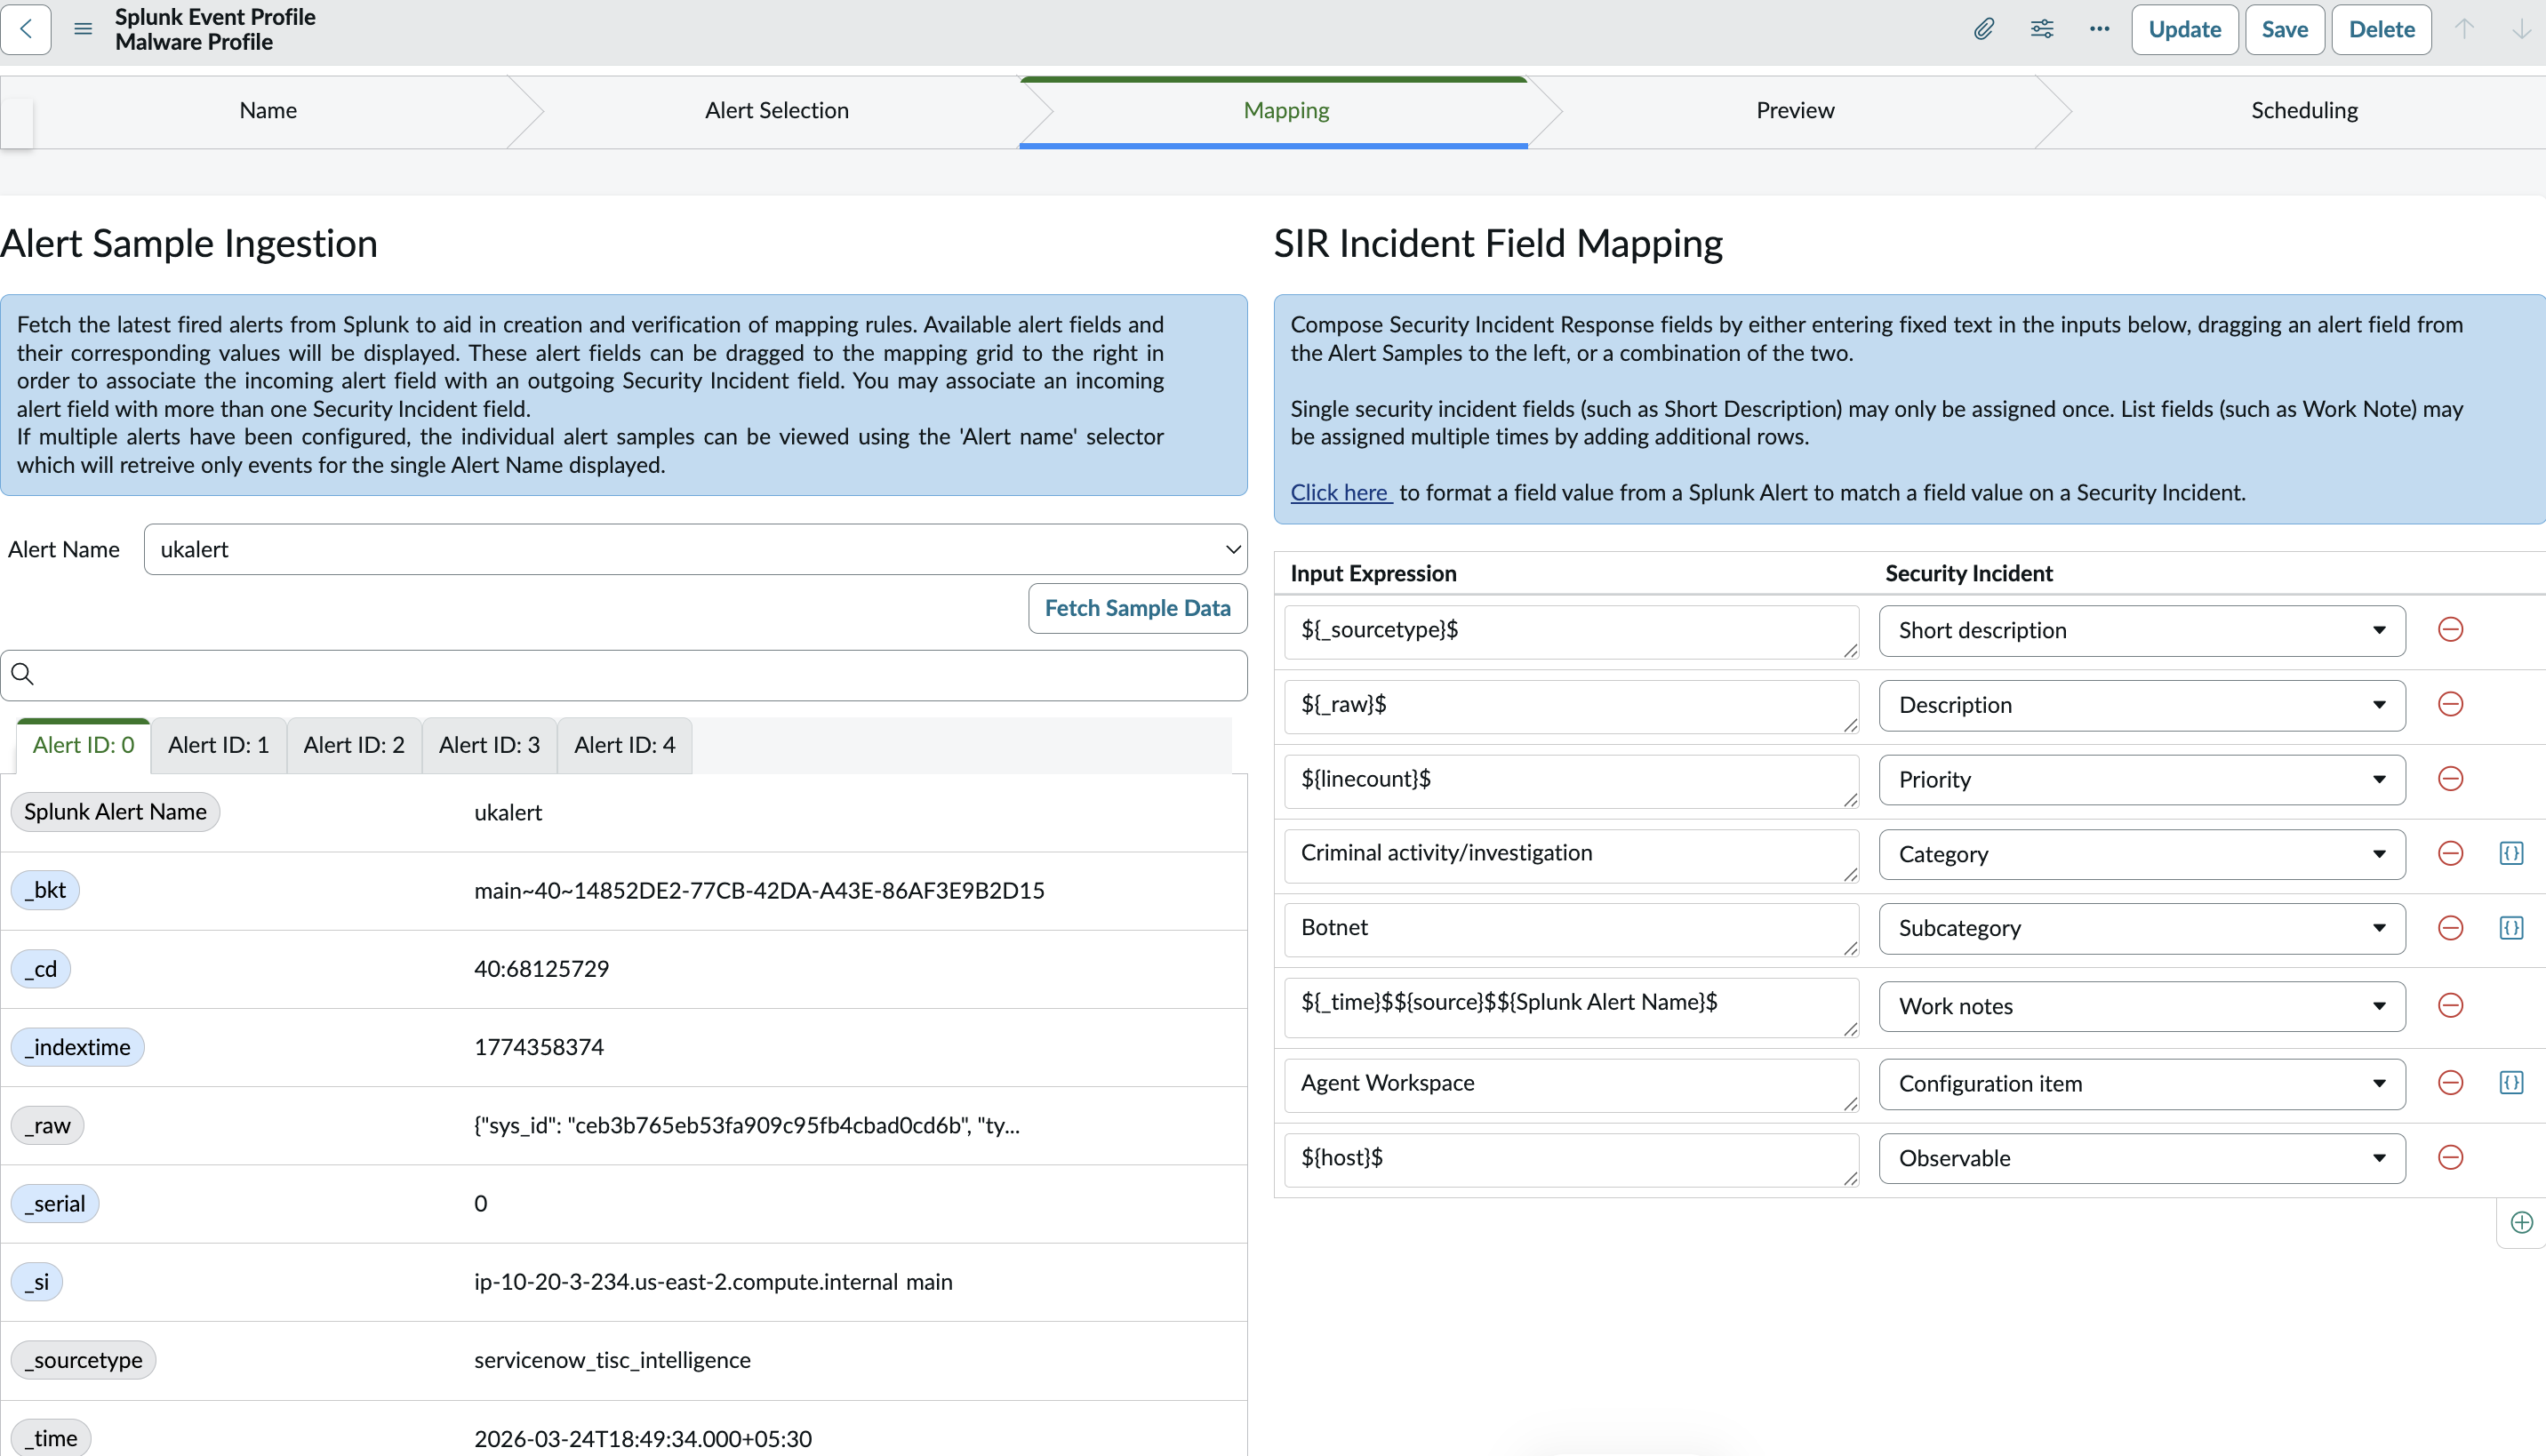Remove the Subcategory mapping row
The image size is (2546, 1456).
2450,928
